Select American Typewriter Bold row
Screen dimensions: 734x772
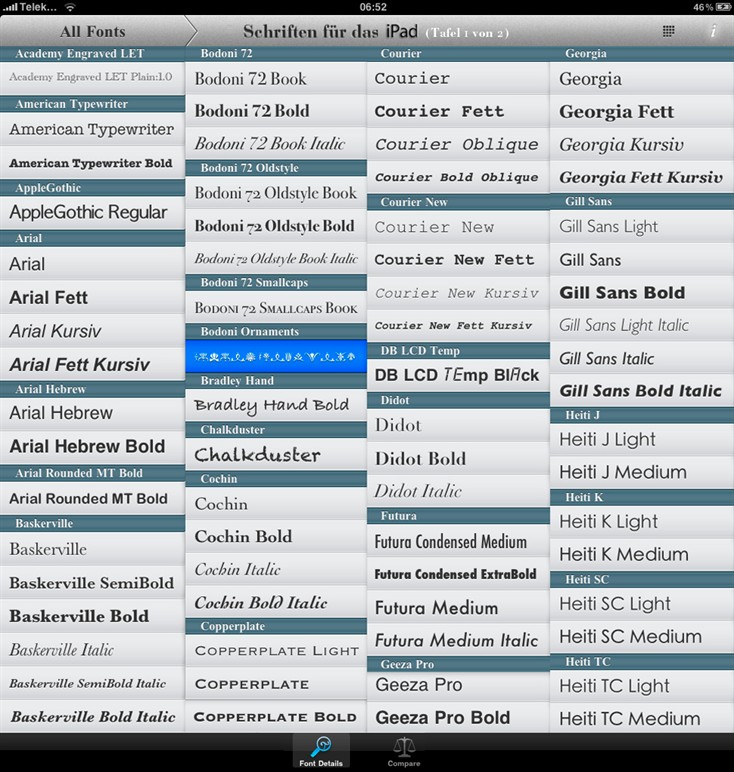click(93, 163)
